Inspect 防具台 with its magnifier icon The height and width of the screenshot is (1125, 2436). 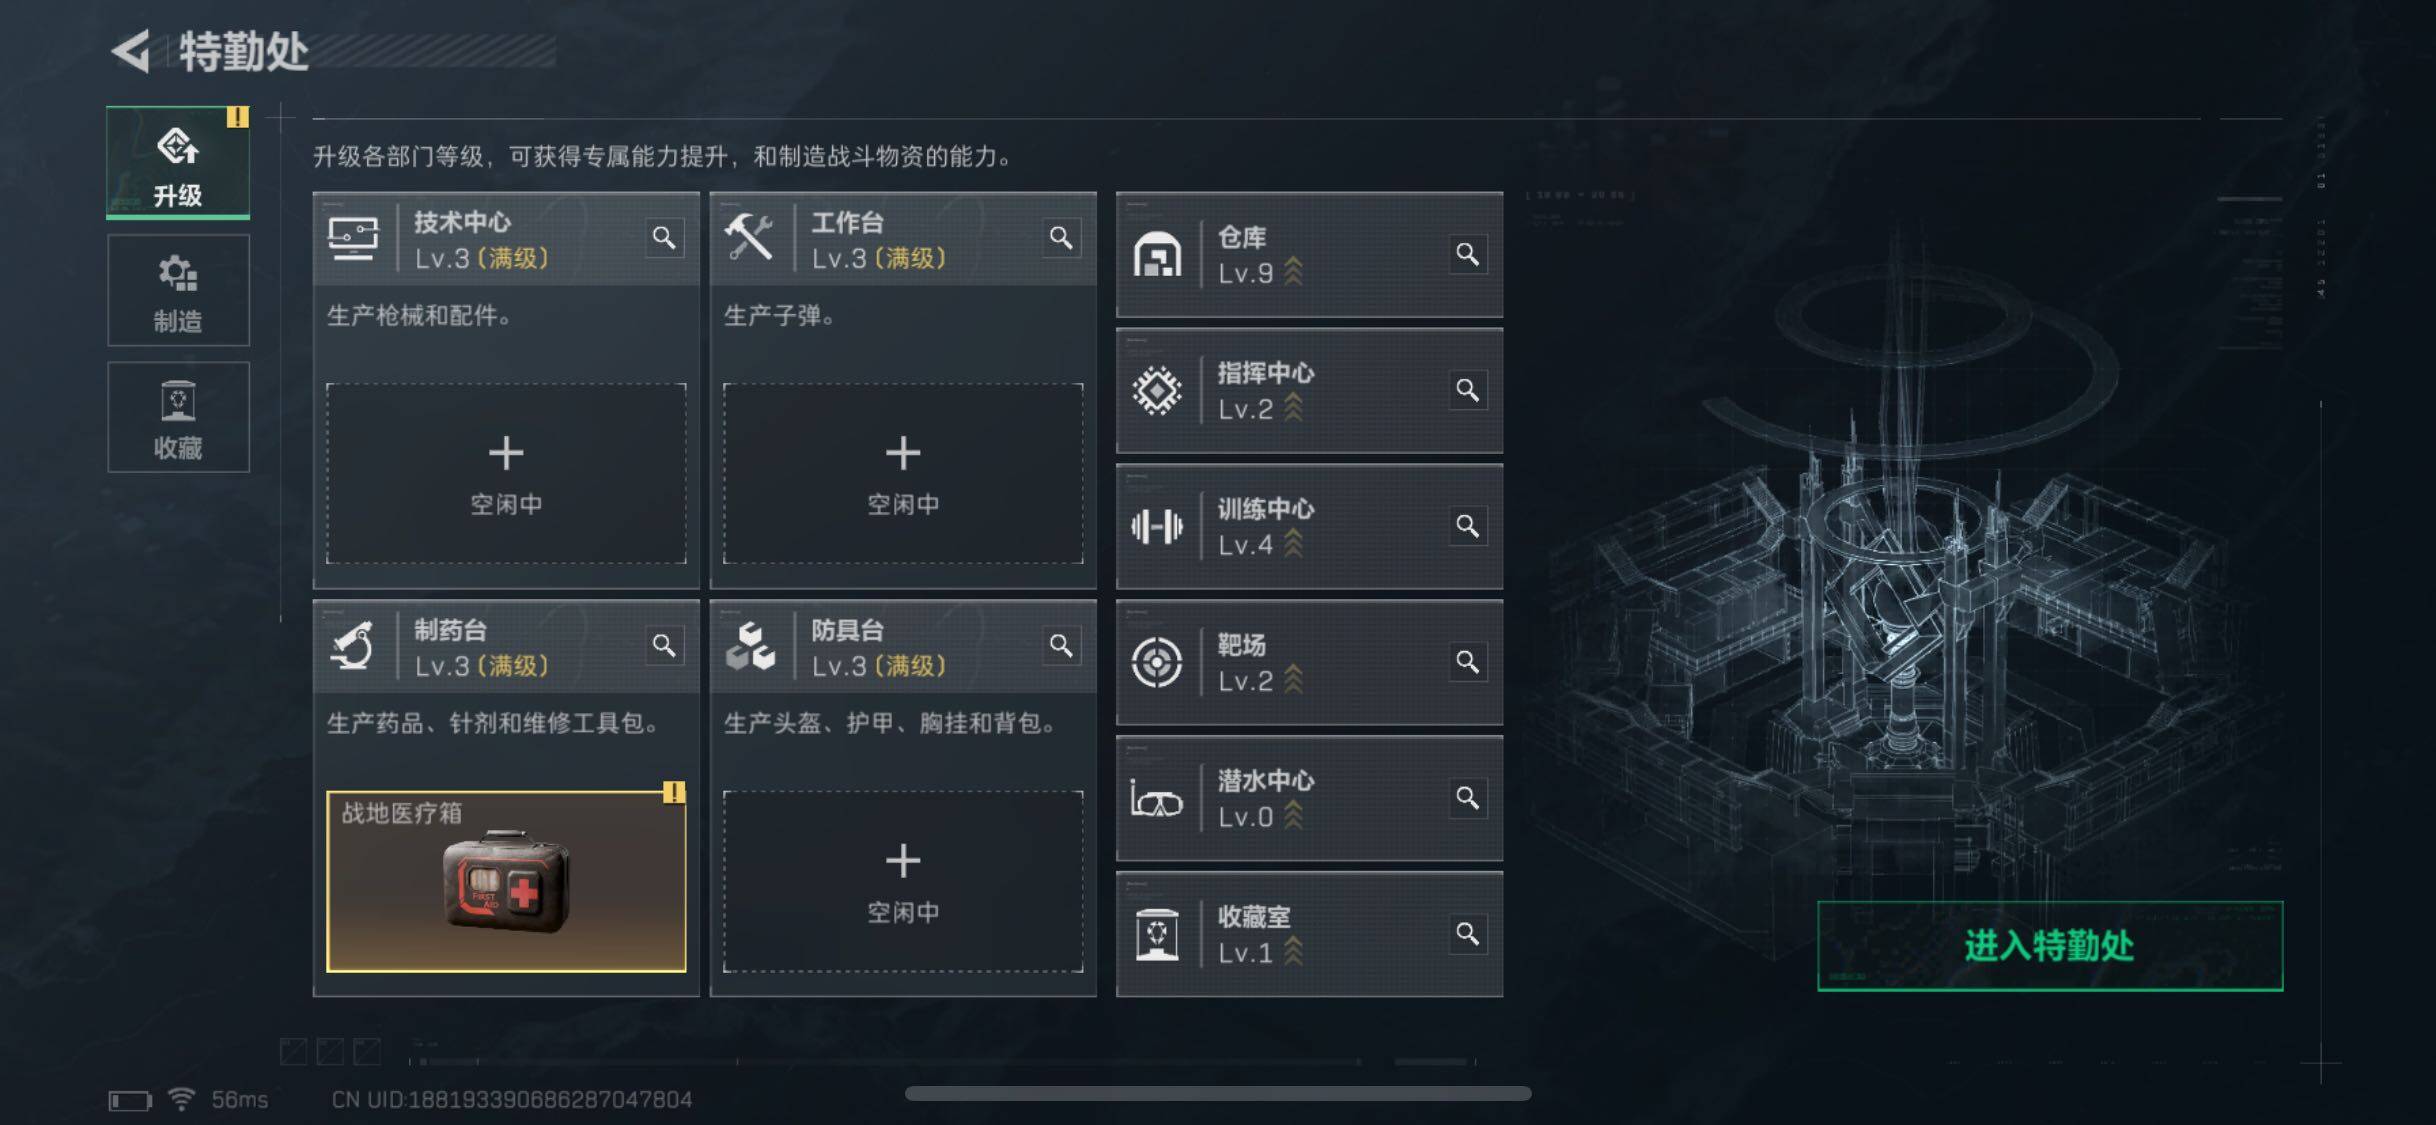coord(1061,646)
